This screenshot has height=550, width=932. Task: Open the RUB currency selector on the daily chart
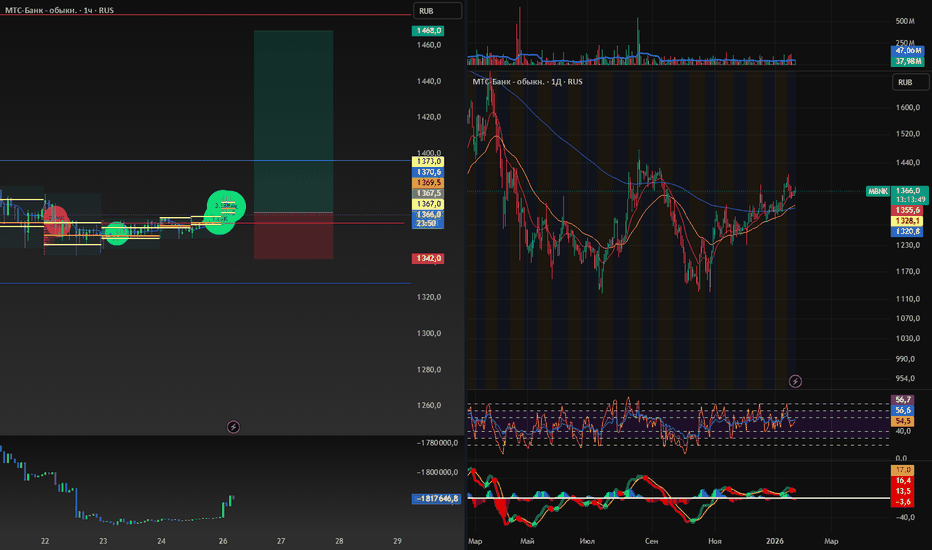tap(909, 82)
